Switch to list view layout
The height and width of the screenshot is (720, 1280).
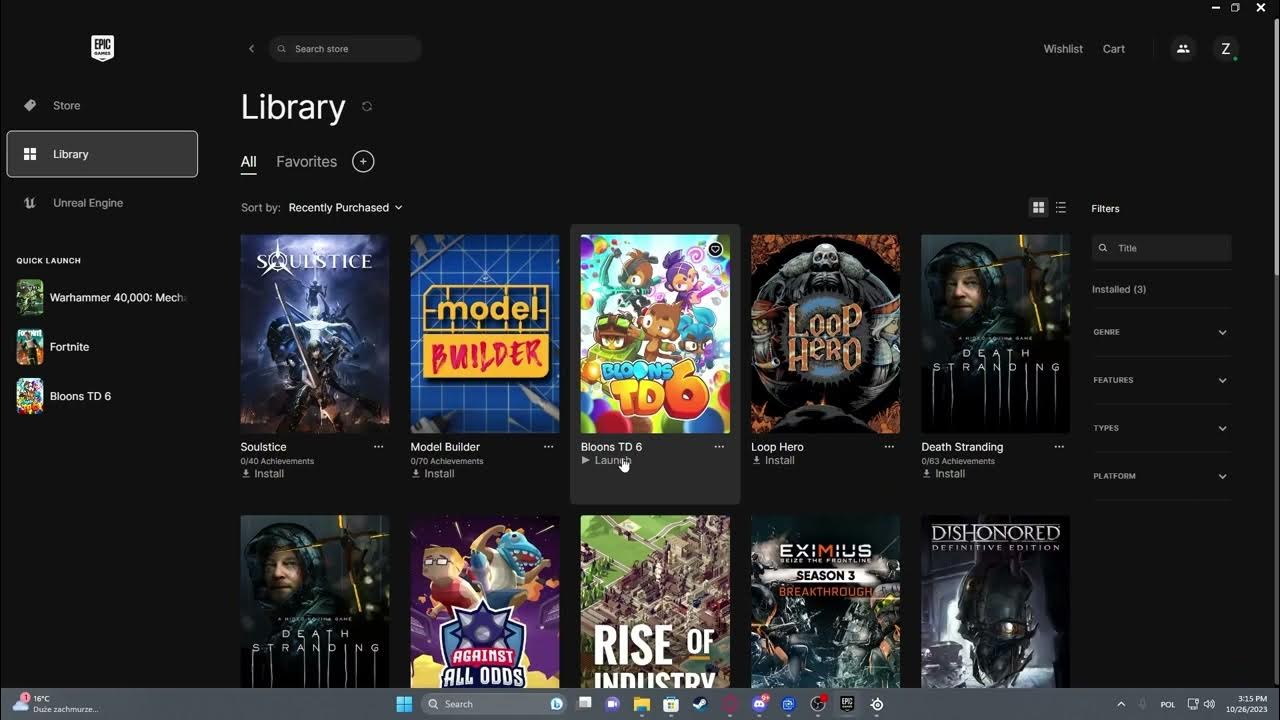click(x=1061, y=207)
